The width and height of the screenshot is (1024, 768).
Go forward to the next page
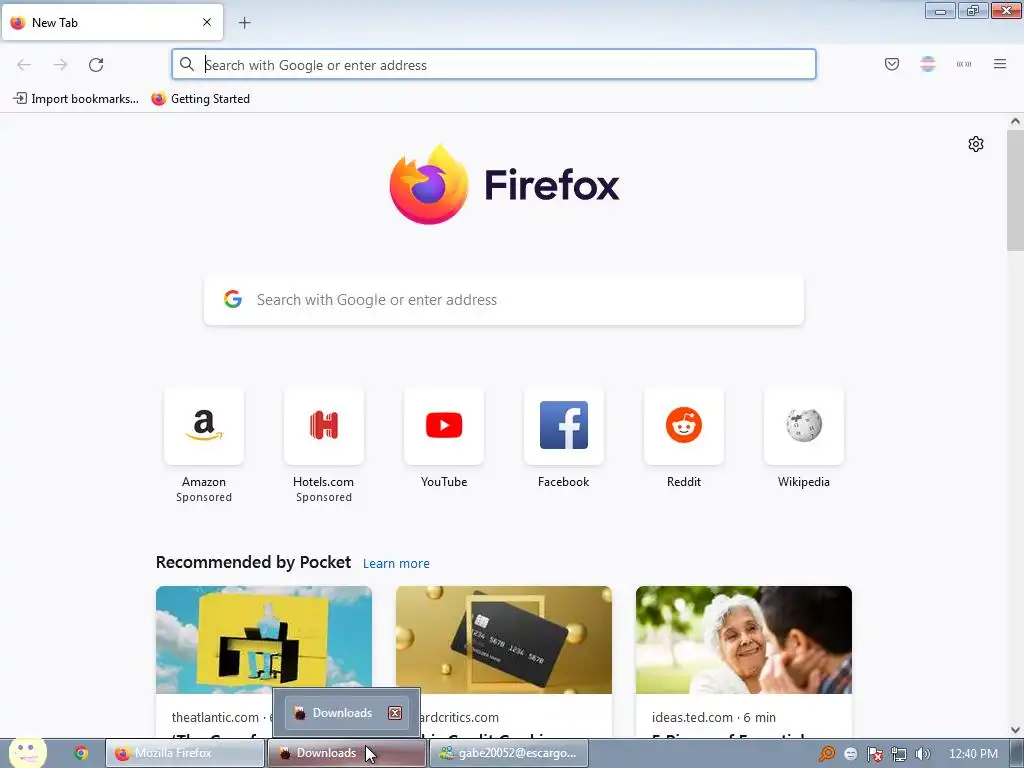point(60,65)
